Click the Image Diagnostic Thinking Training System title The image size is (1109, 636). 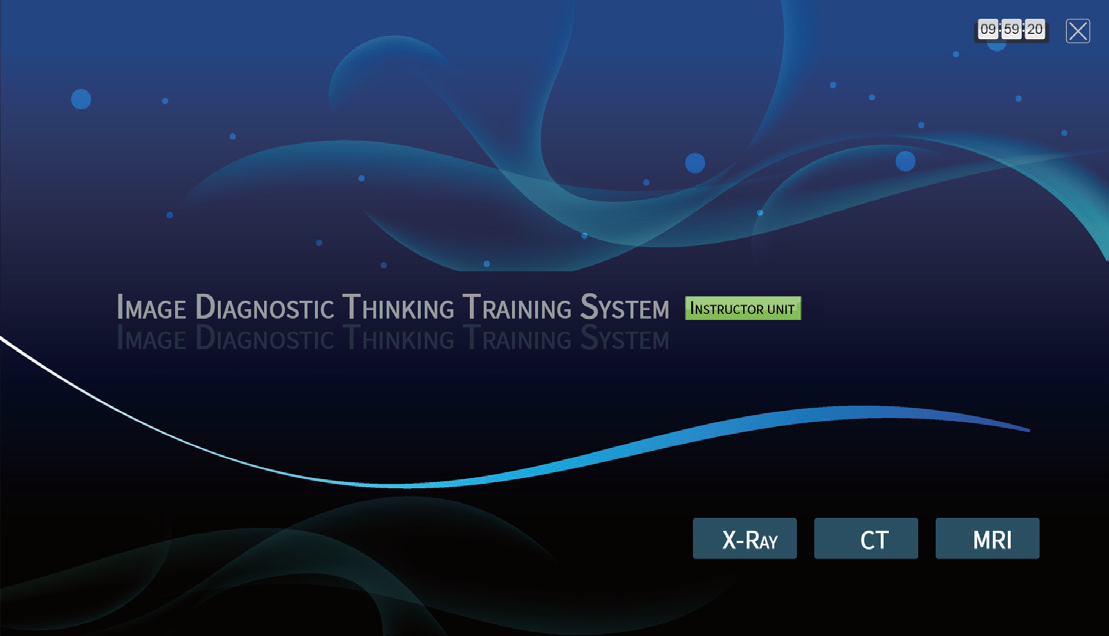[x=393, y=308]
